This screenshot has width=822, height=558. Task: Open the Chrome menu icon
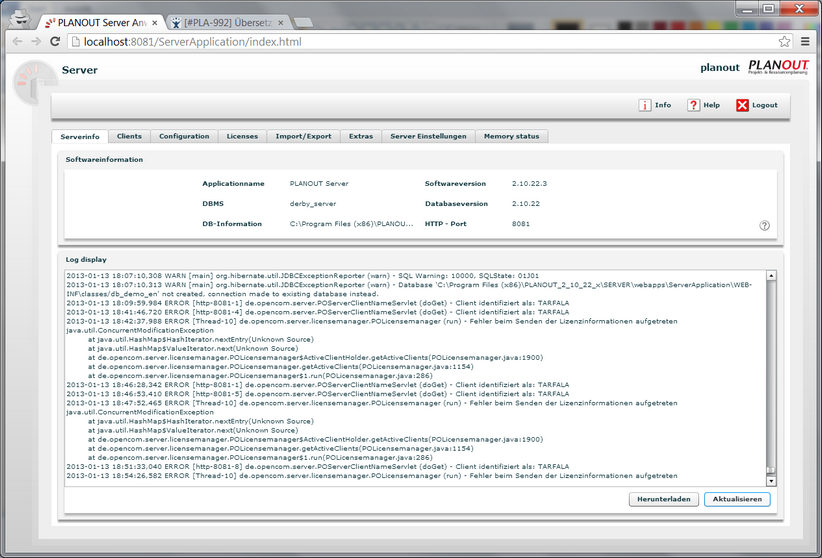point(805,41)
